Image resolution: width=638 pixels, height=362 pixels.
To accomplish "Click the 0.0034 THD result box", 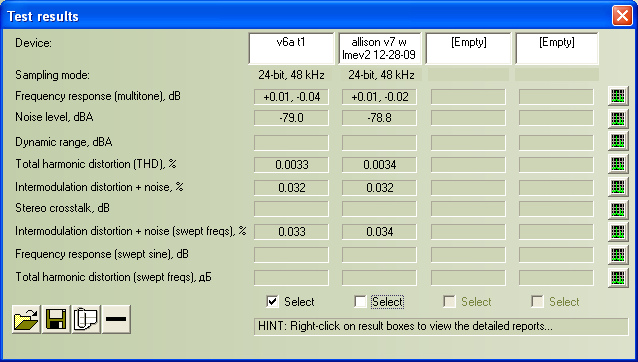I will point(379,165).
